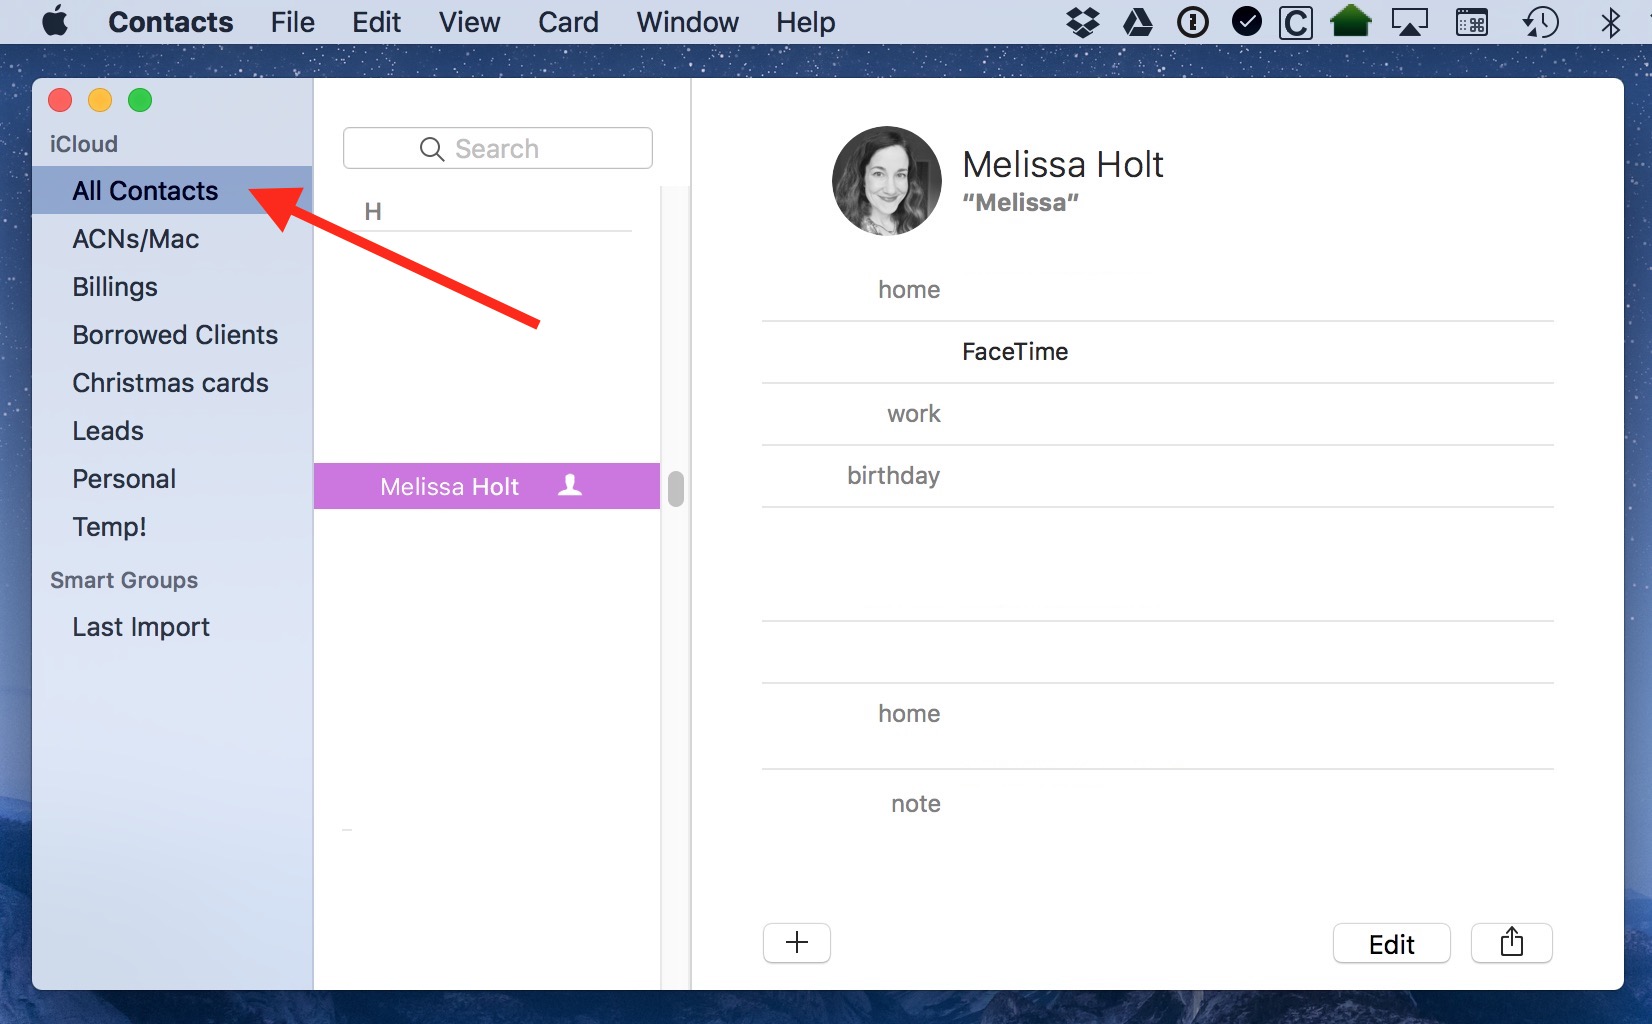Image resolution: width=1652 pixels, height=1024 pixels.
Task: Open the Edit menu
Action: coord(376,22)
